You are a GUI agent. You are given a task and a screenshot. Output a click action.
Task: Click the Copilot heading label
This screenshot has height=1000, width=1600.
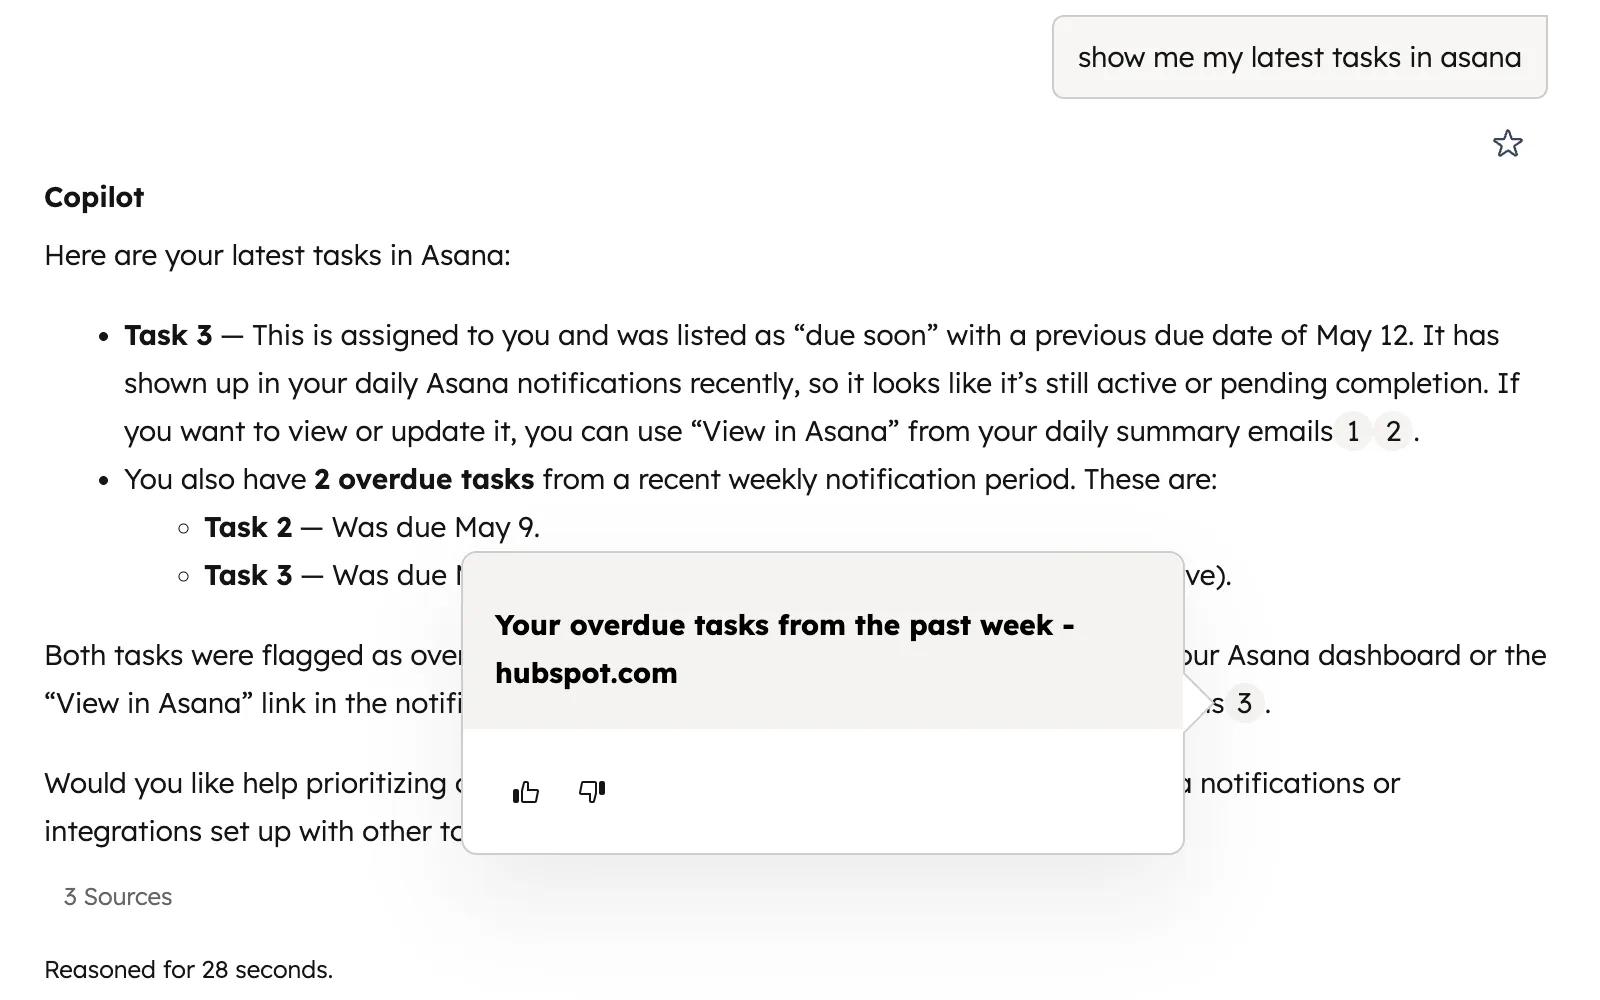click(94, 197)
